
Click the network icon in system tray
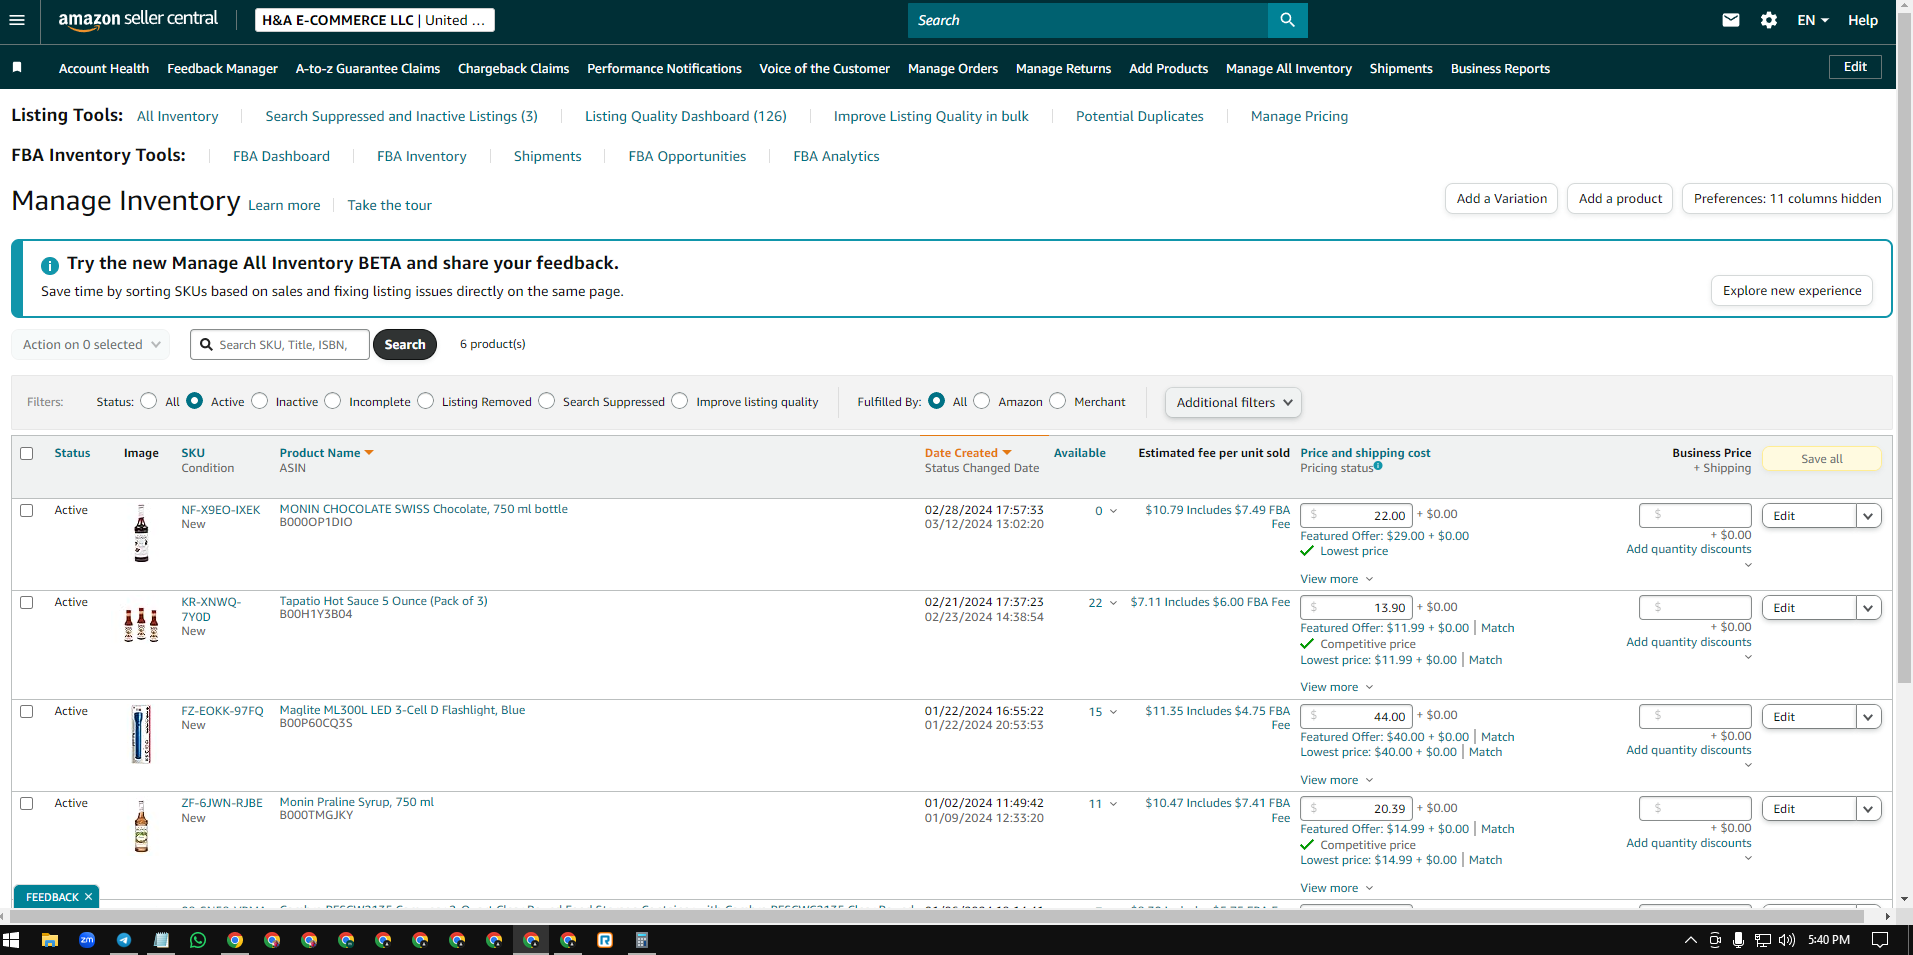point(1763,940)
